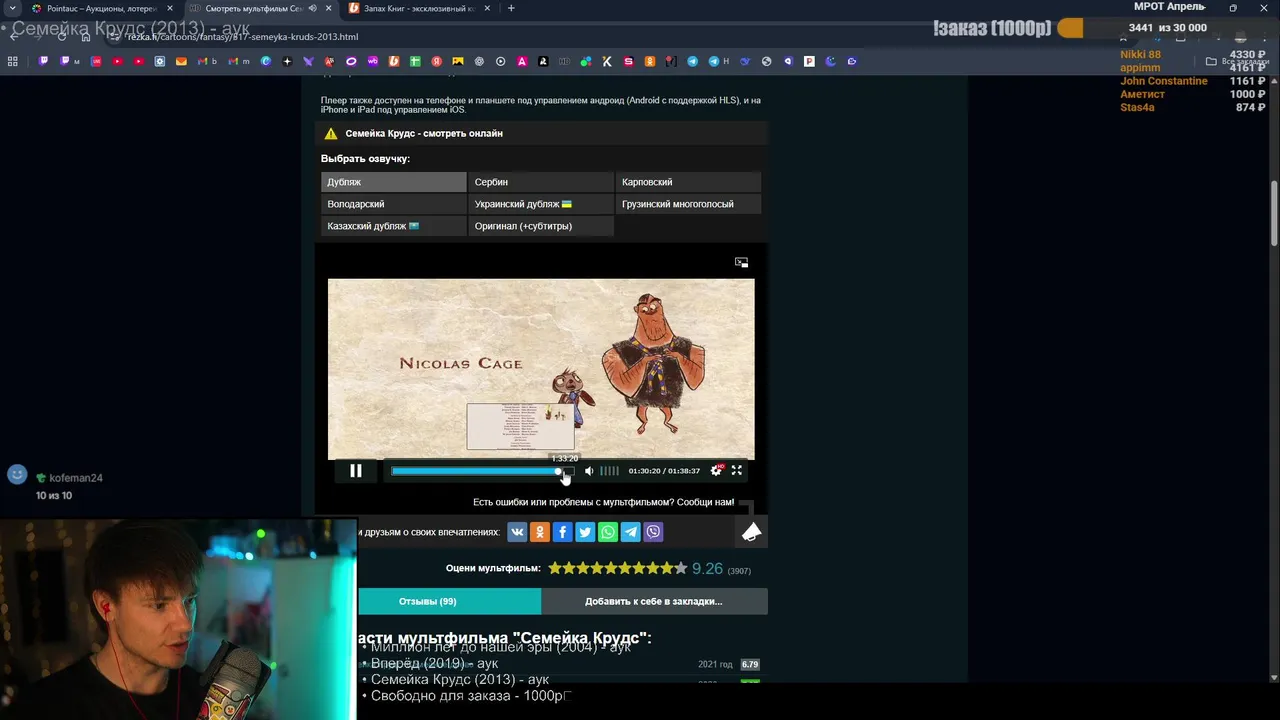1280x720 pixels.
Task: Click the 9.26 rating value
Action: (x=707, y=568)
